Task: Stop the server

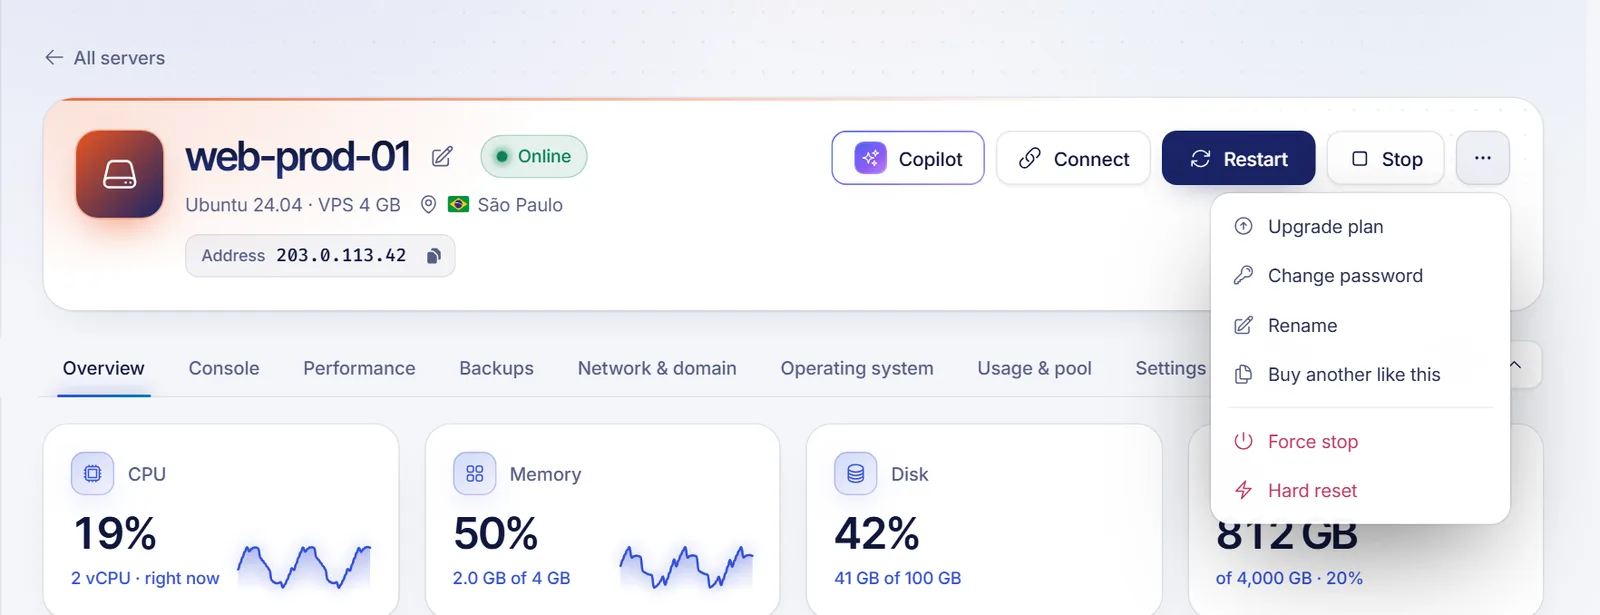Action: click(1386, 158)
